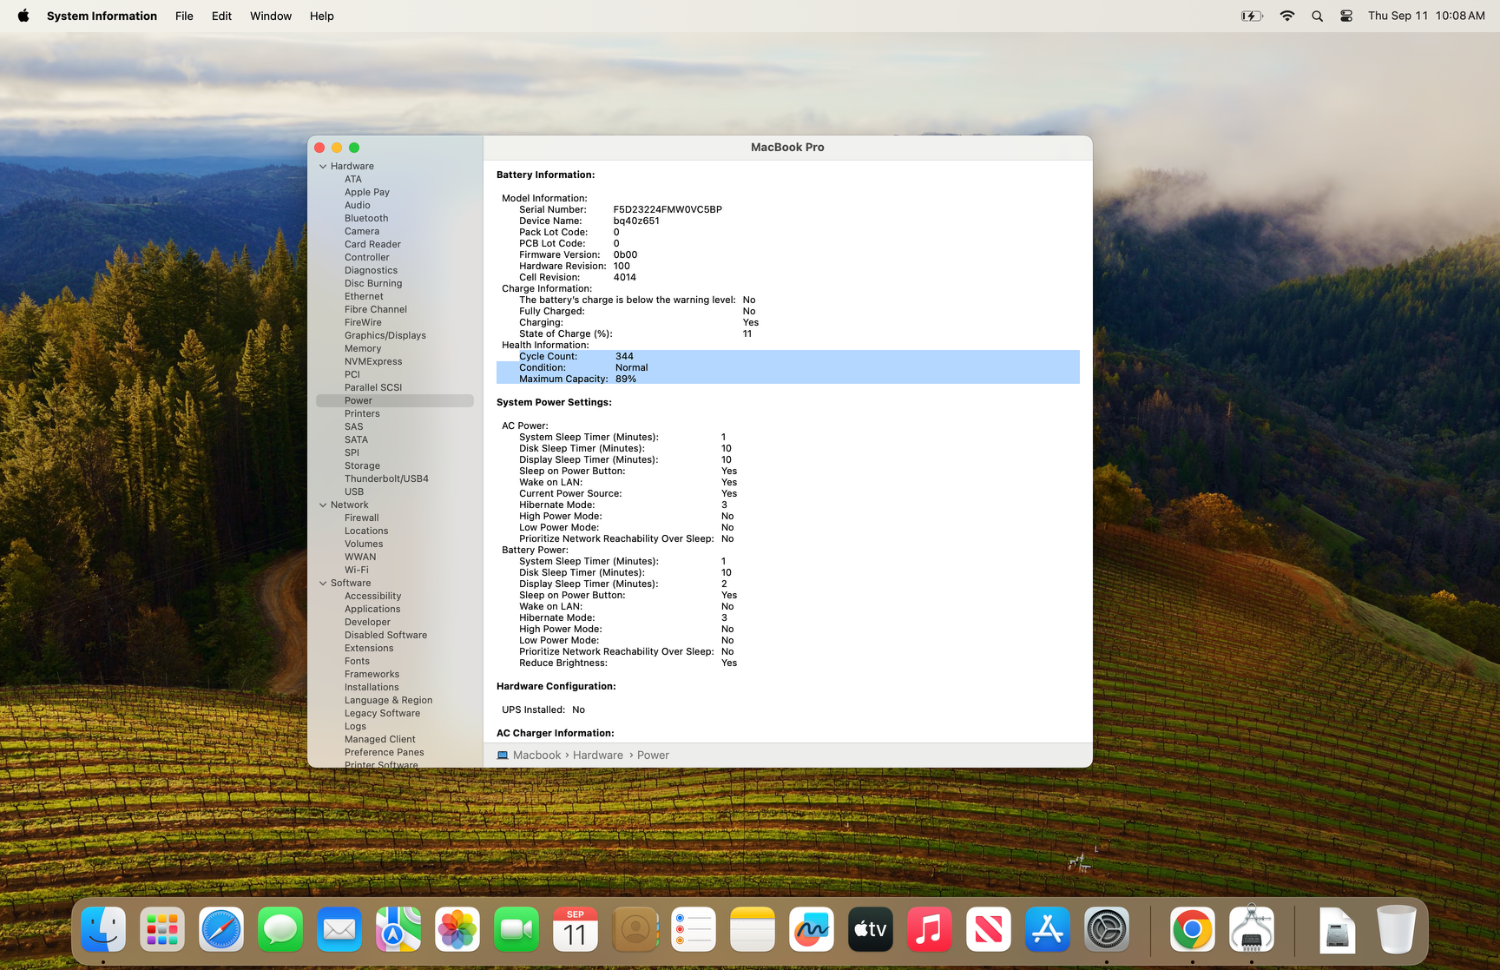Viewport: 1500px width, 970px height.
Task: Open Contacts app in Dock
Action: [634, 929]
